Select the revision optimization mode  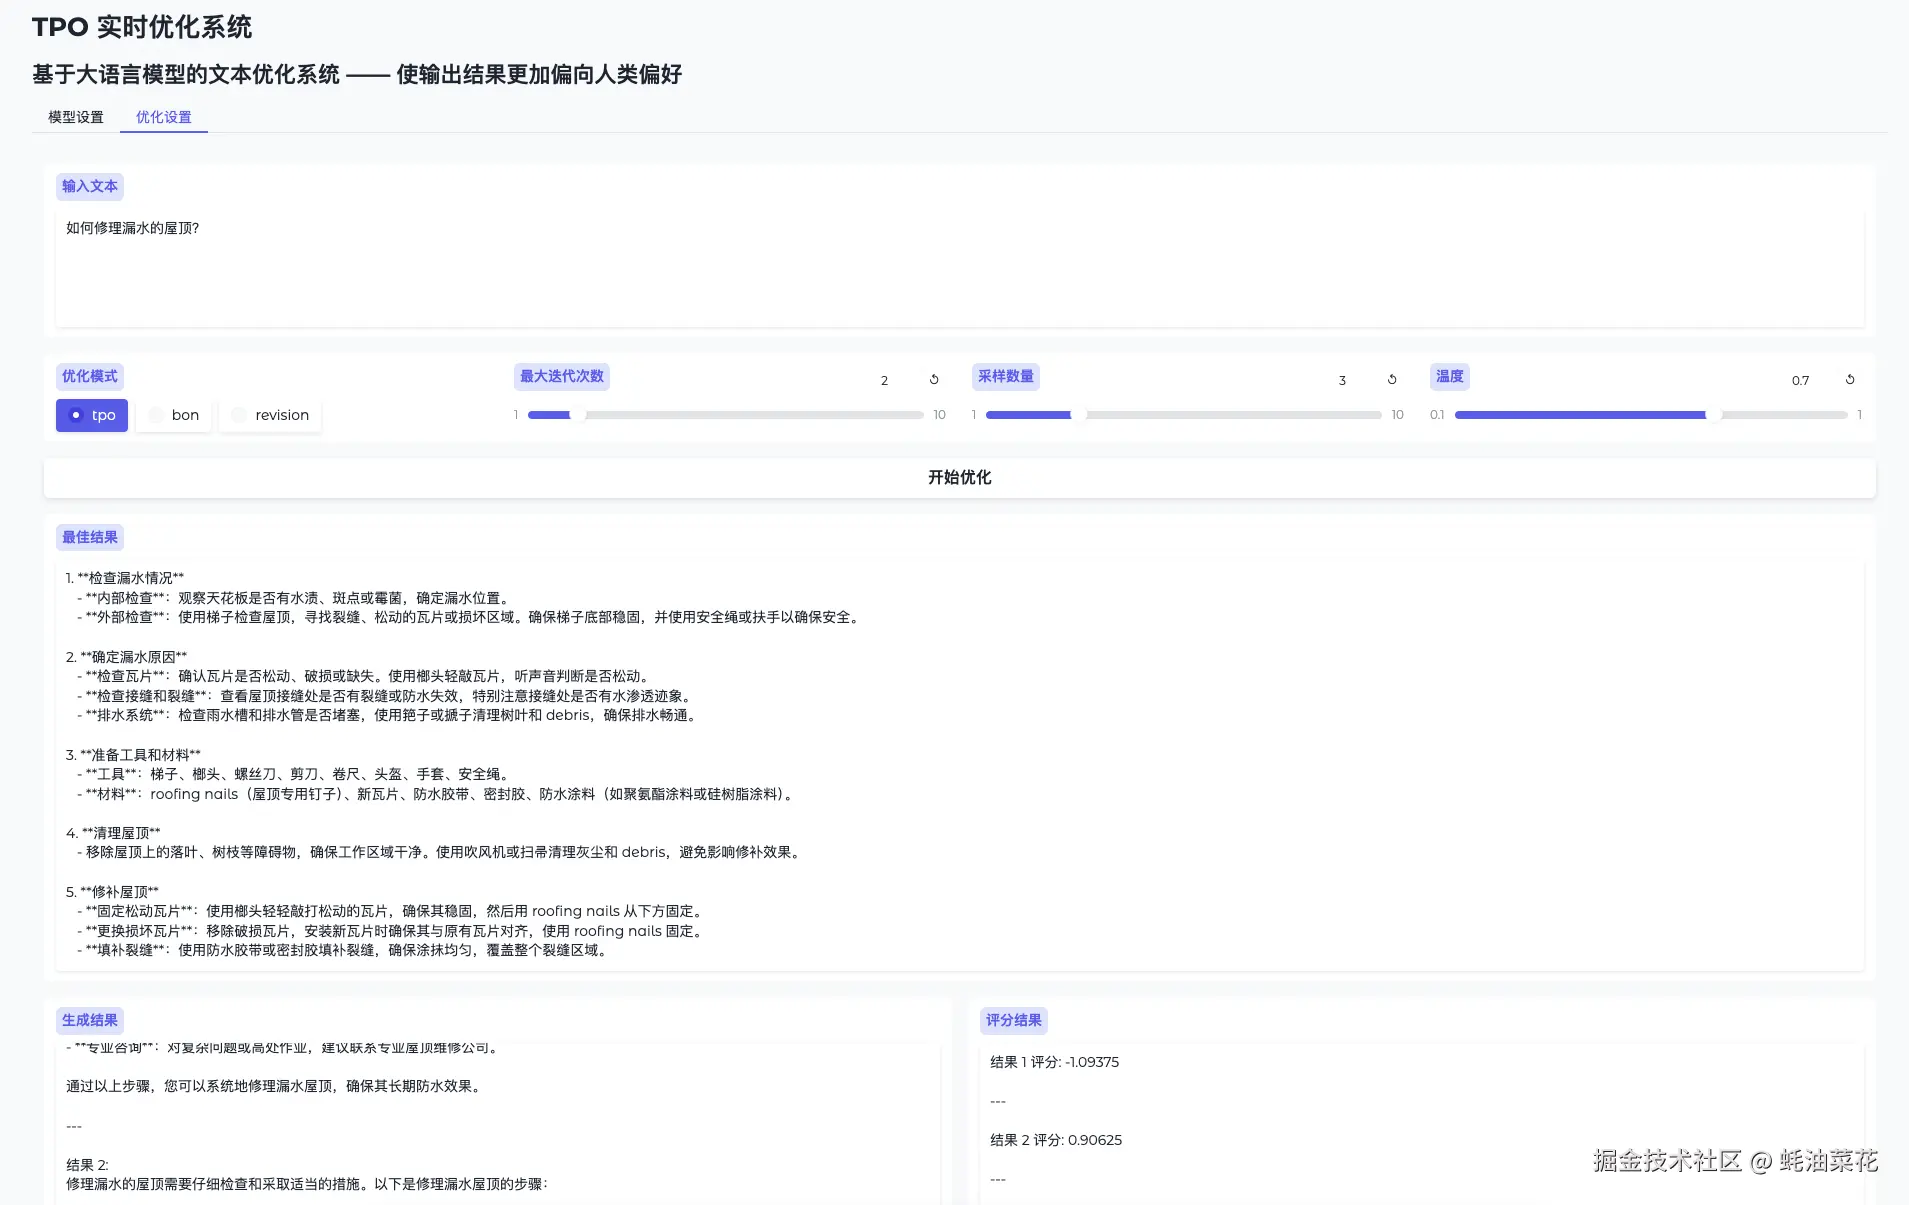(x=271, y=415)
